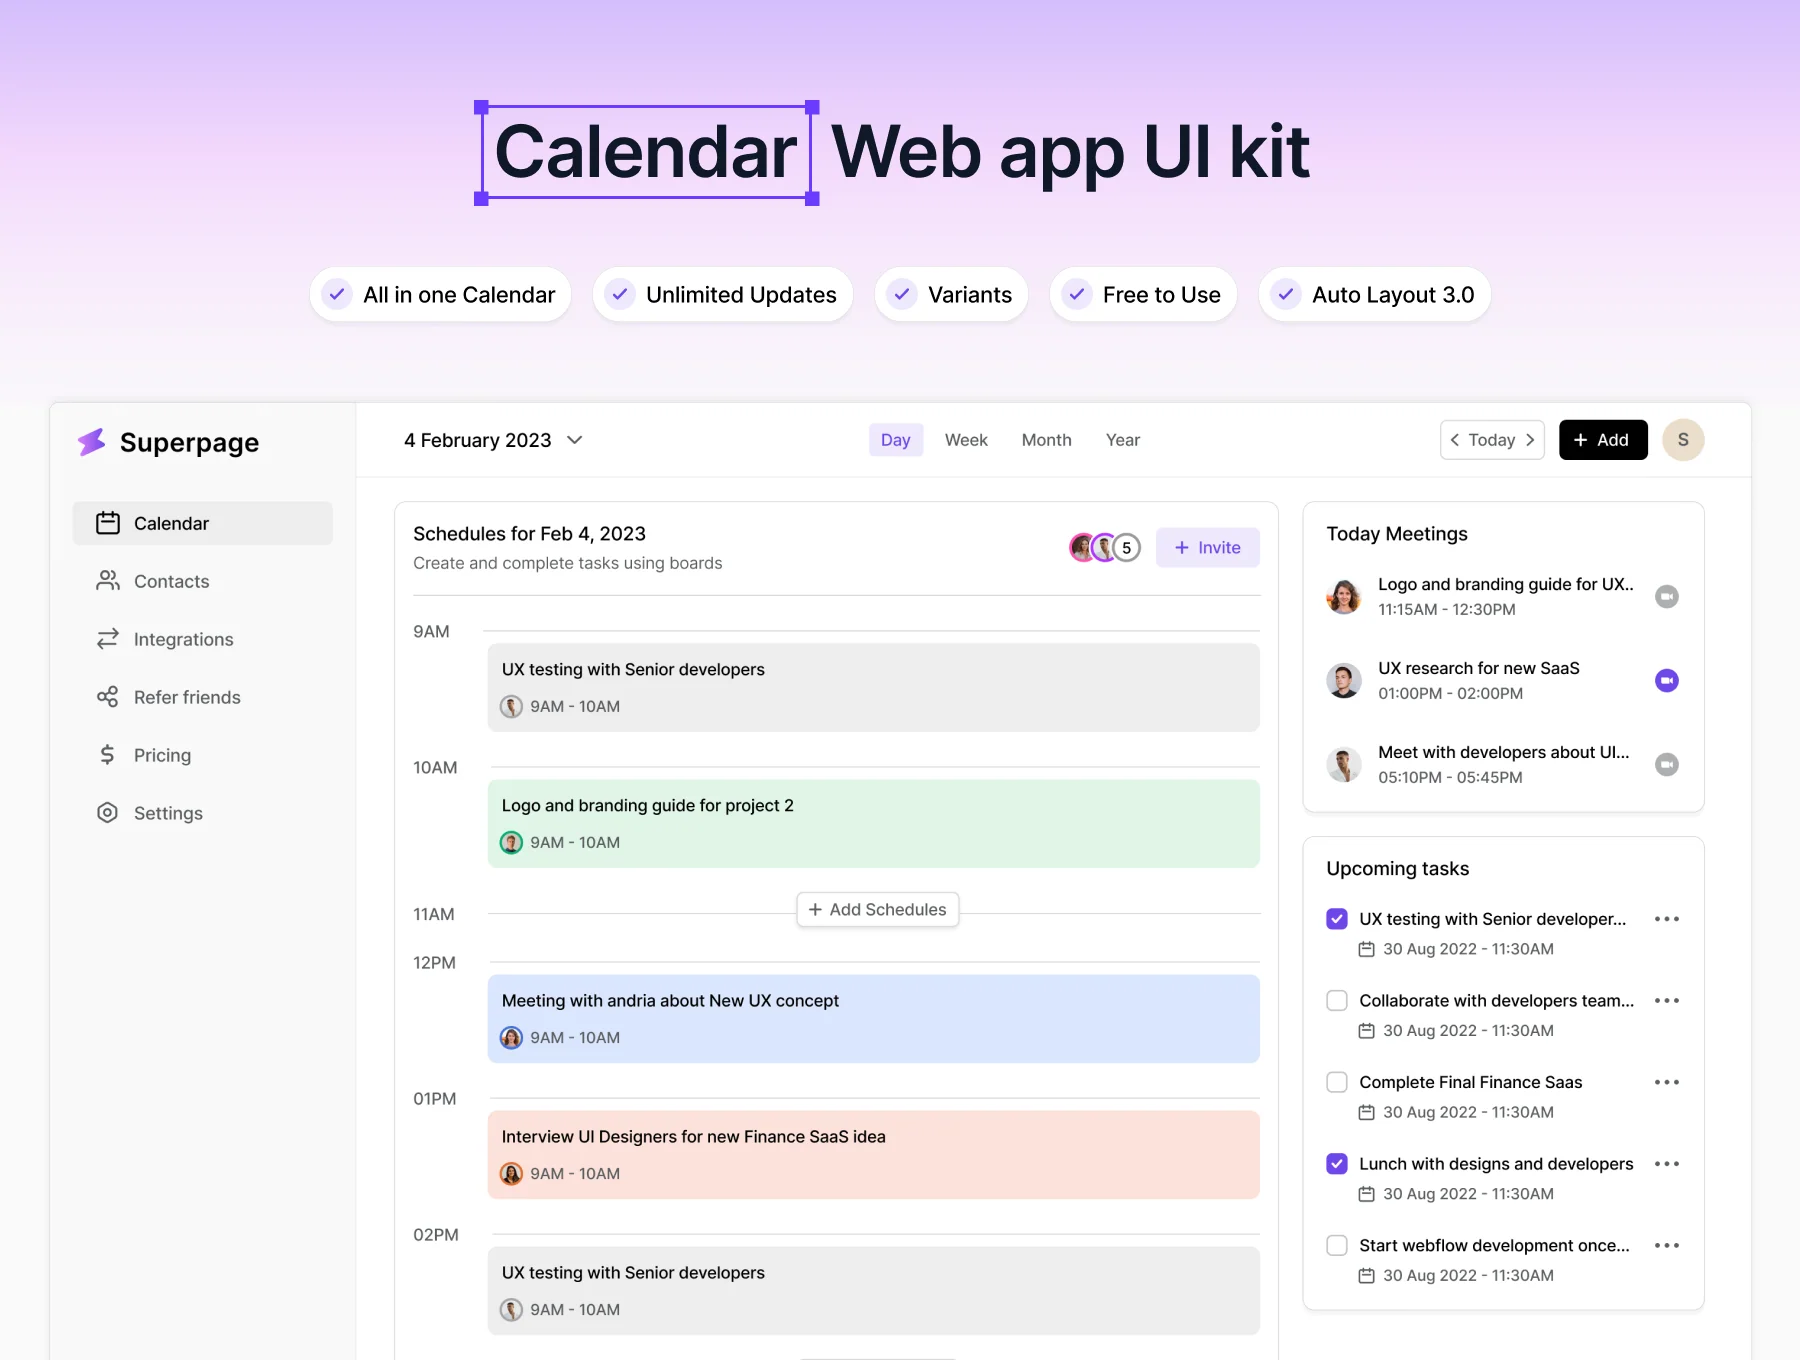Open Logo and branding guide for UX meeting

pyautogui.click(x=1505, y=584)
